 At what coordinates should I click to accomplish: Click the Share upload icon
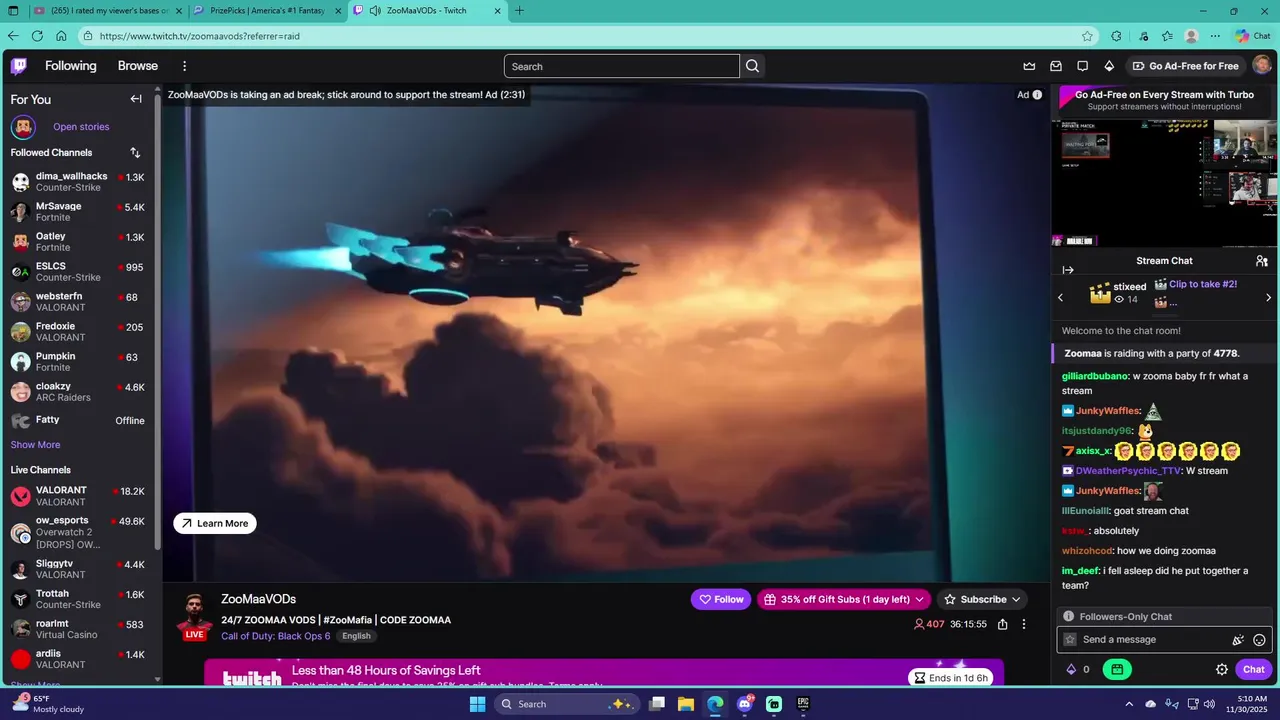(1002, 624)
